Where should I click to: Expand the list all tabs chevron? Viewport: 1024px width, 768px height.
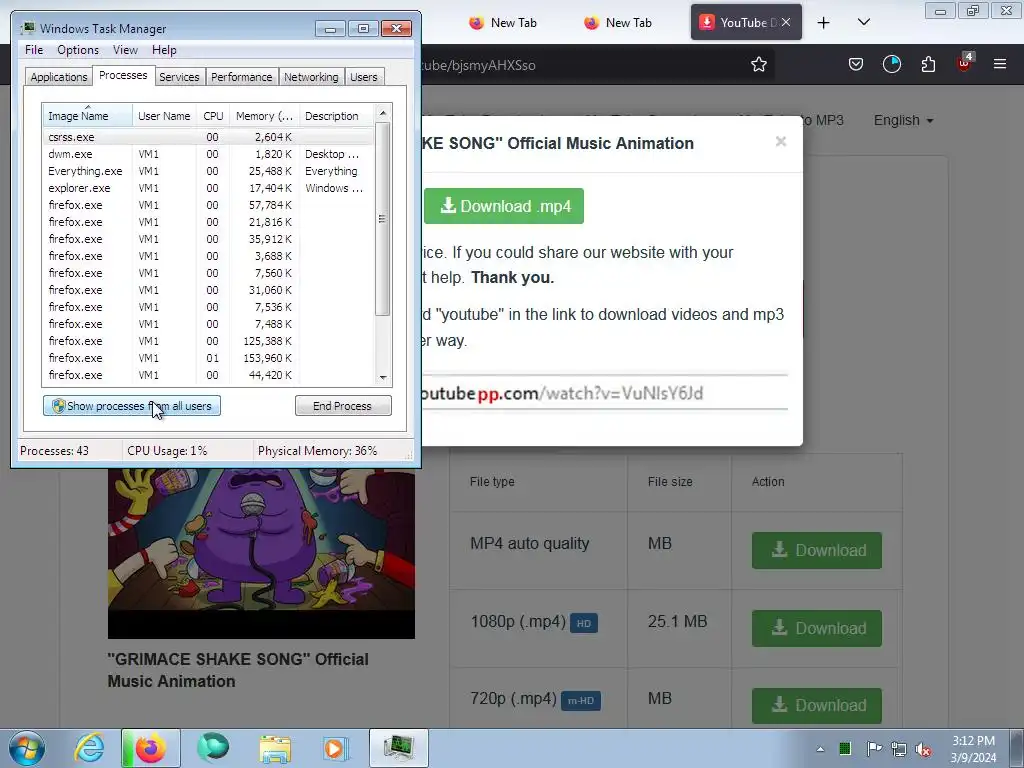[863, 22]
